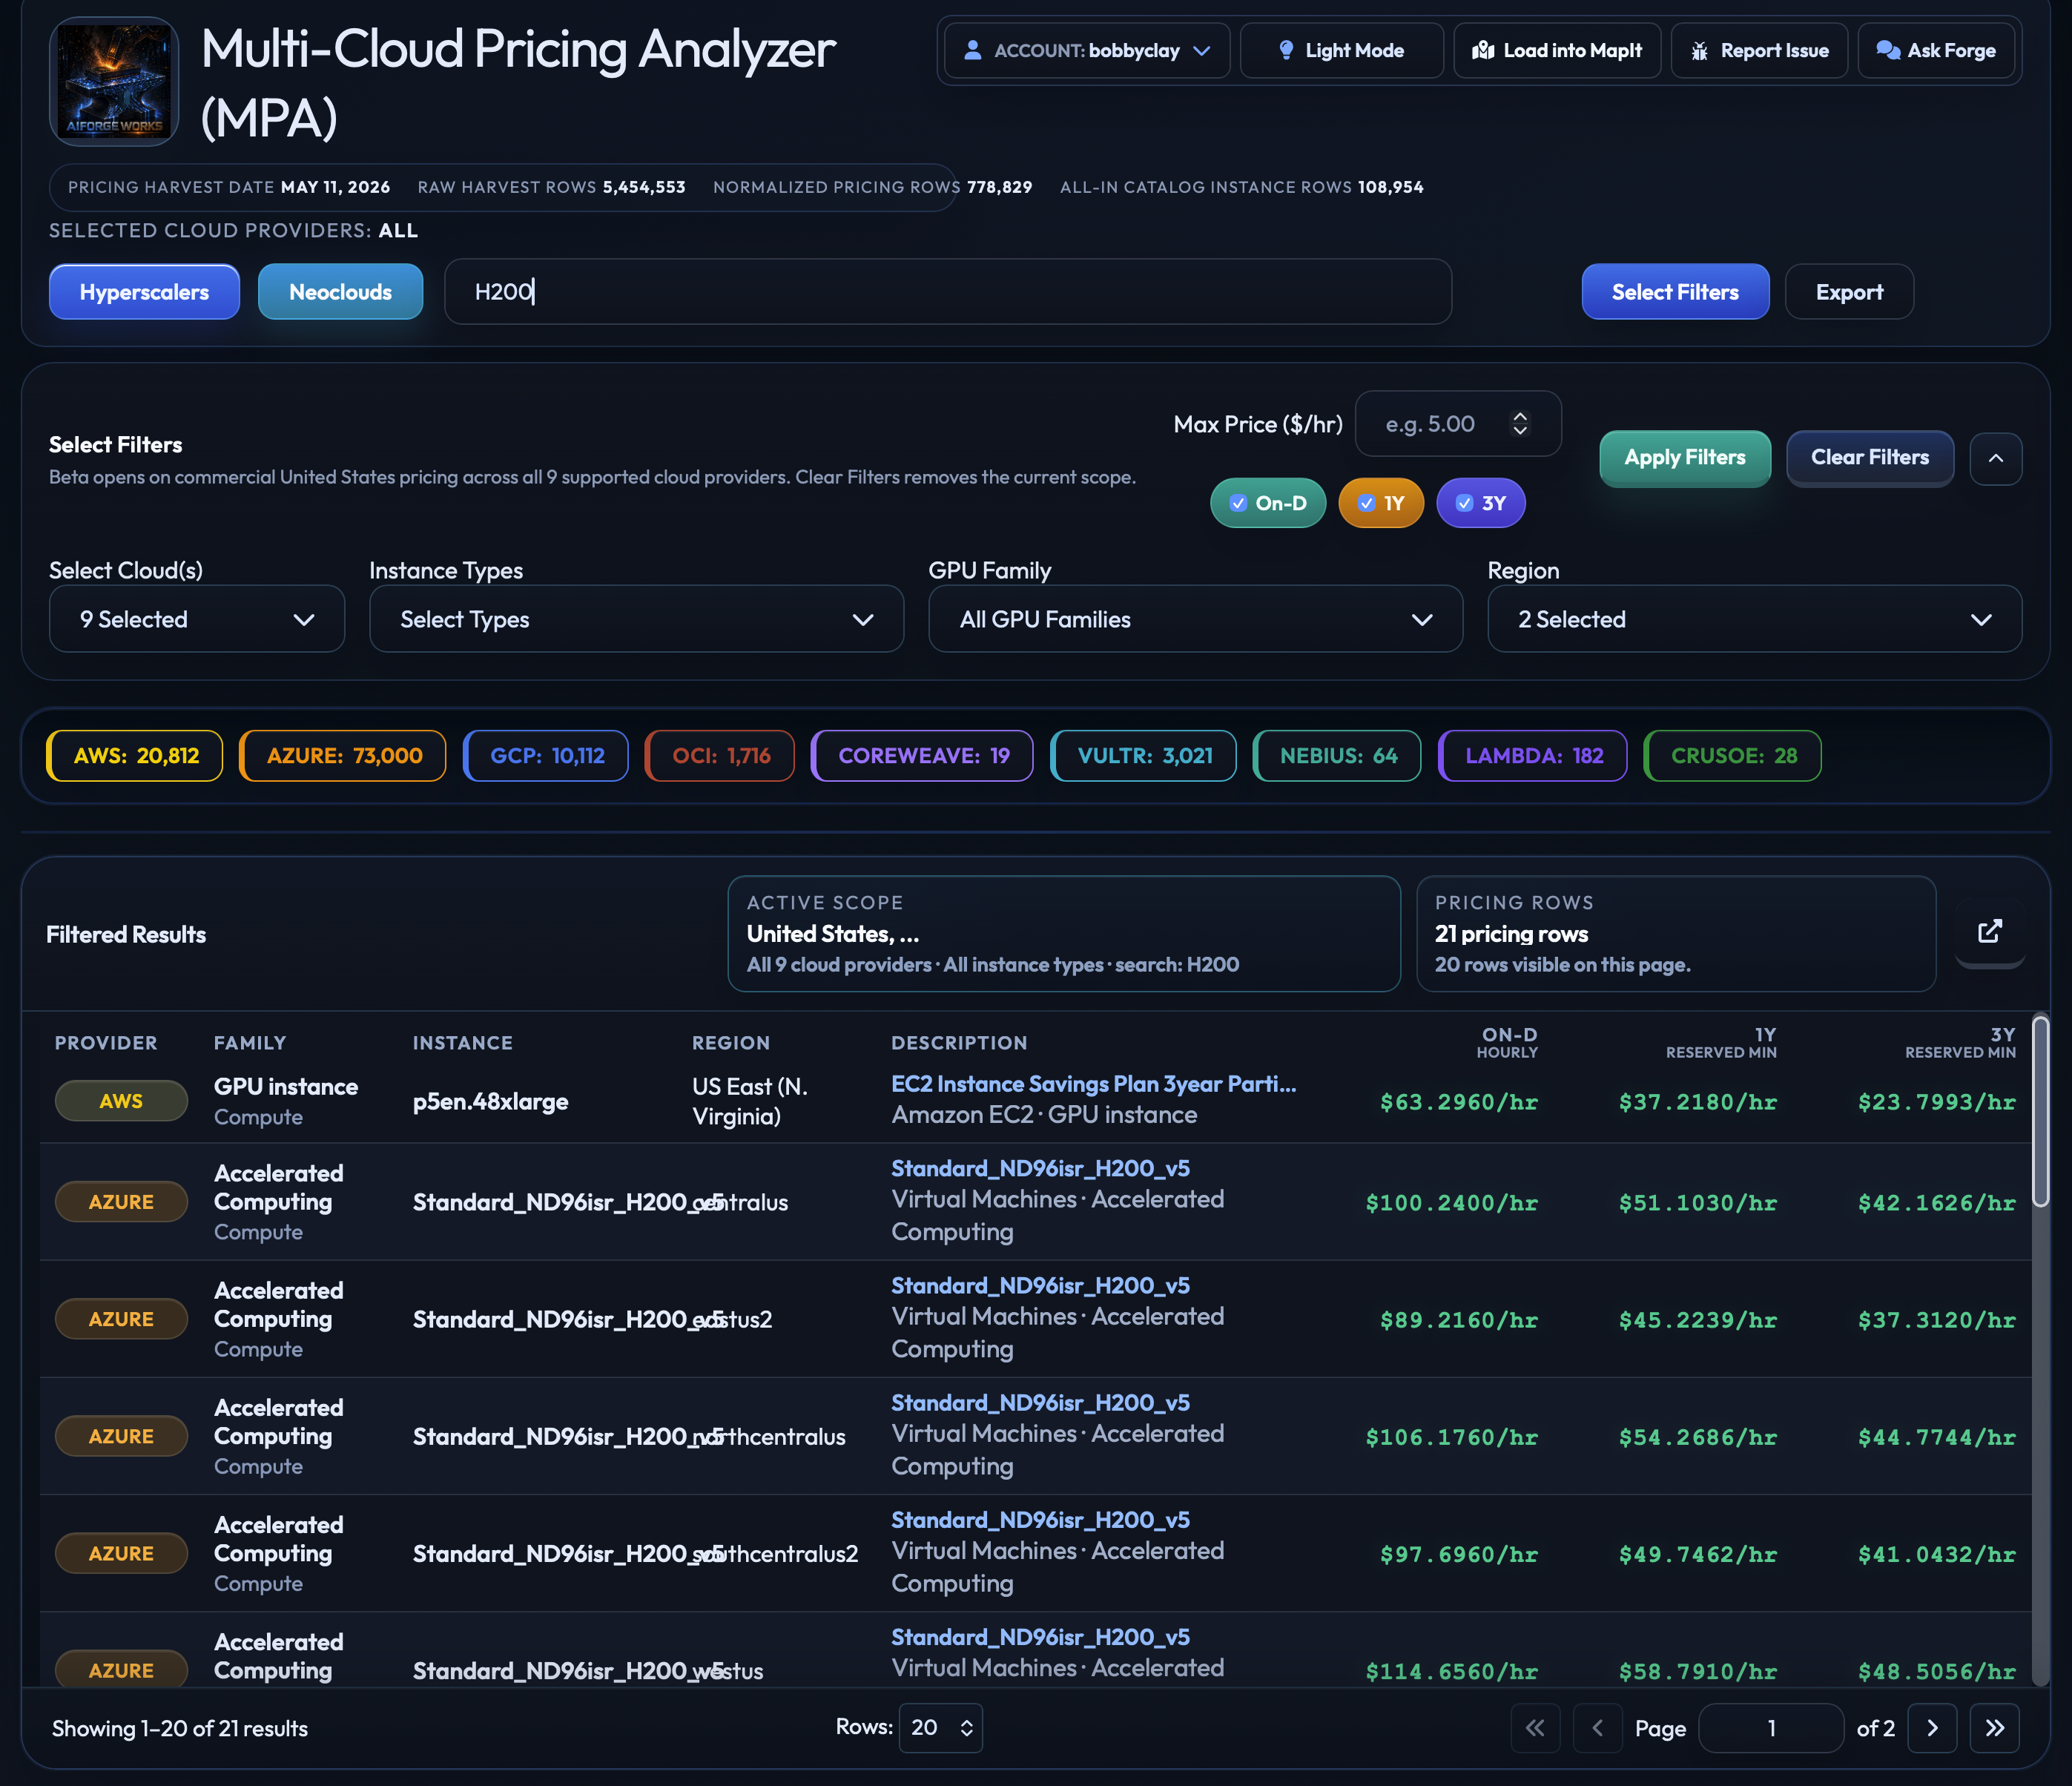Click the LAMBDA: 182 provider chip
The height and width of the screenshot is (1786, 2072).
(1532, 756)
